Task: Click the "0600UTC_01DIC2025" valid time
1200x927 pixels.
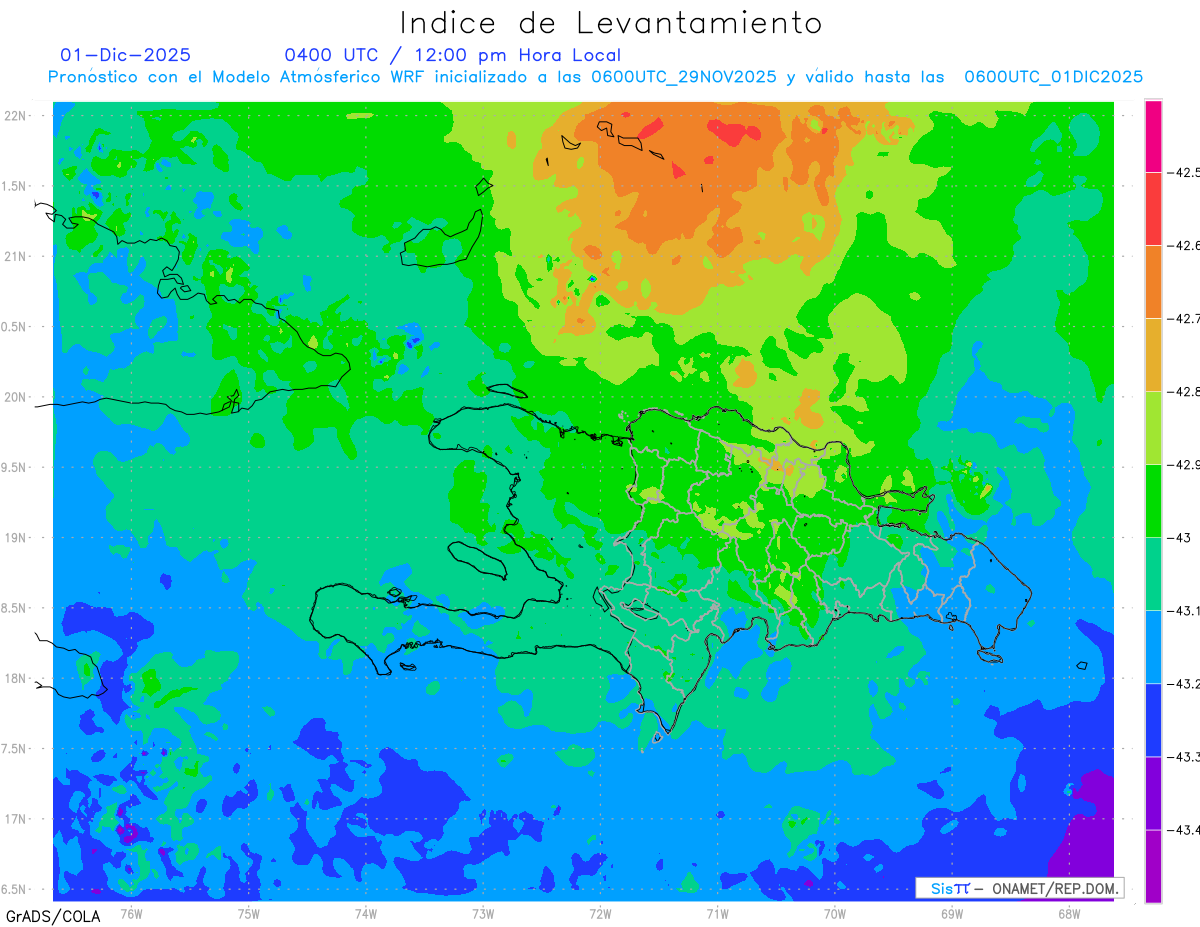Action: [1054, 77]
